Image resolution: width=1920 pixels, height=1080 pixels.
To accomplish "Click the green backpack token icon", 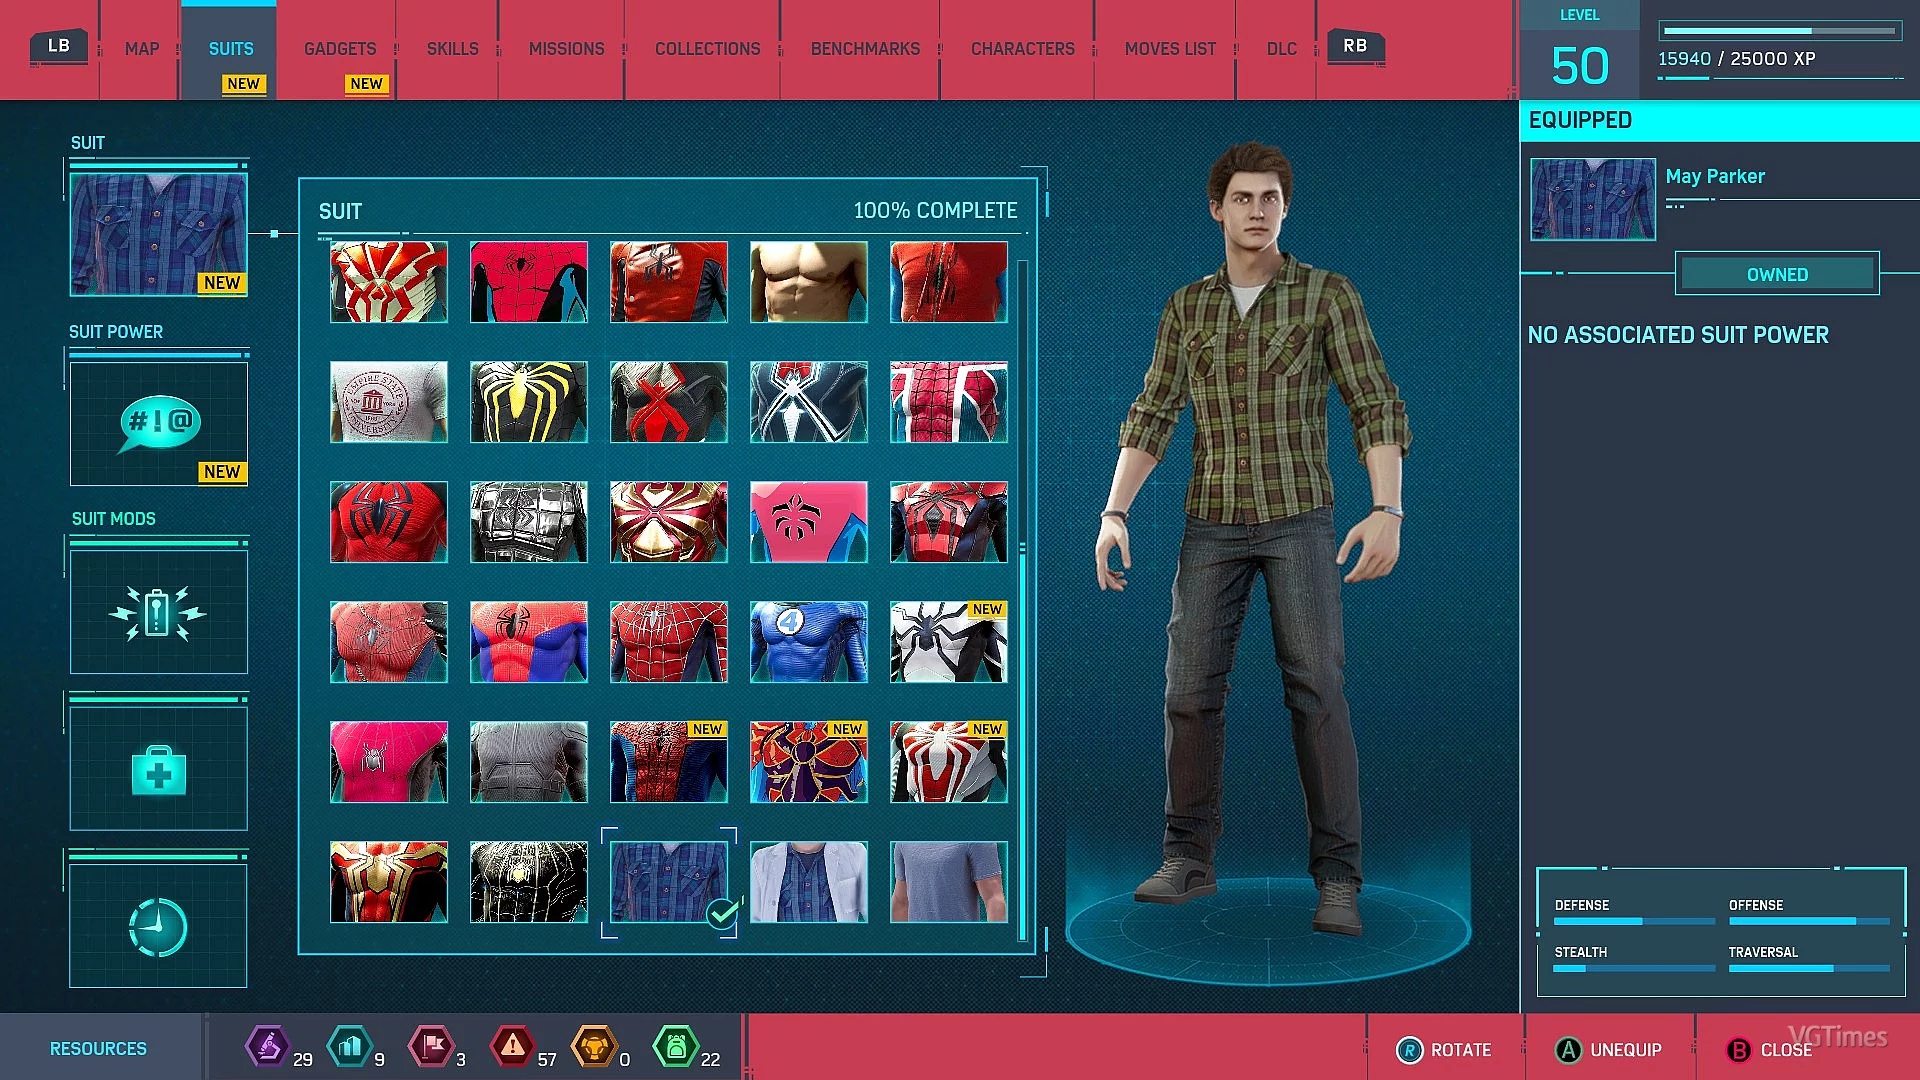I will [676, 1047].
